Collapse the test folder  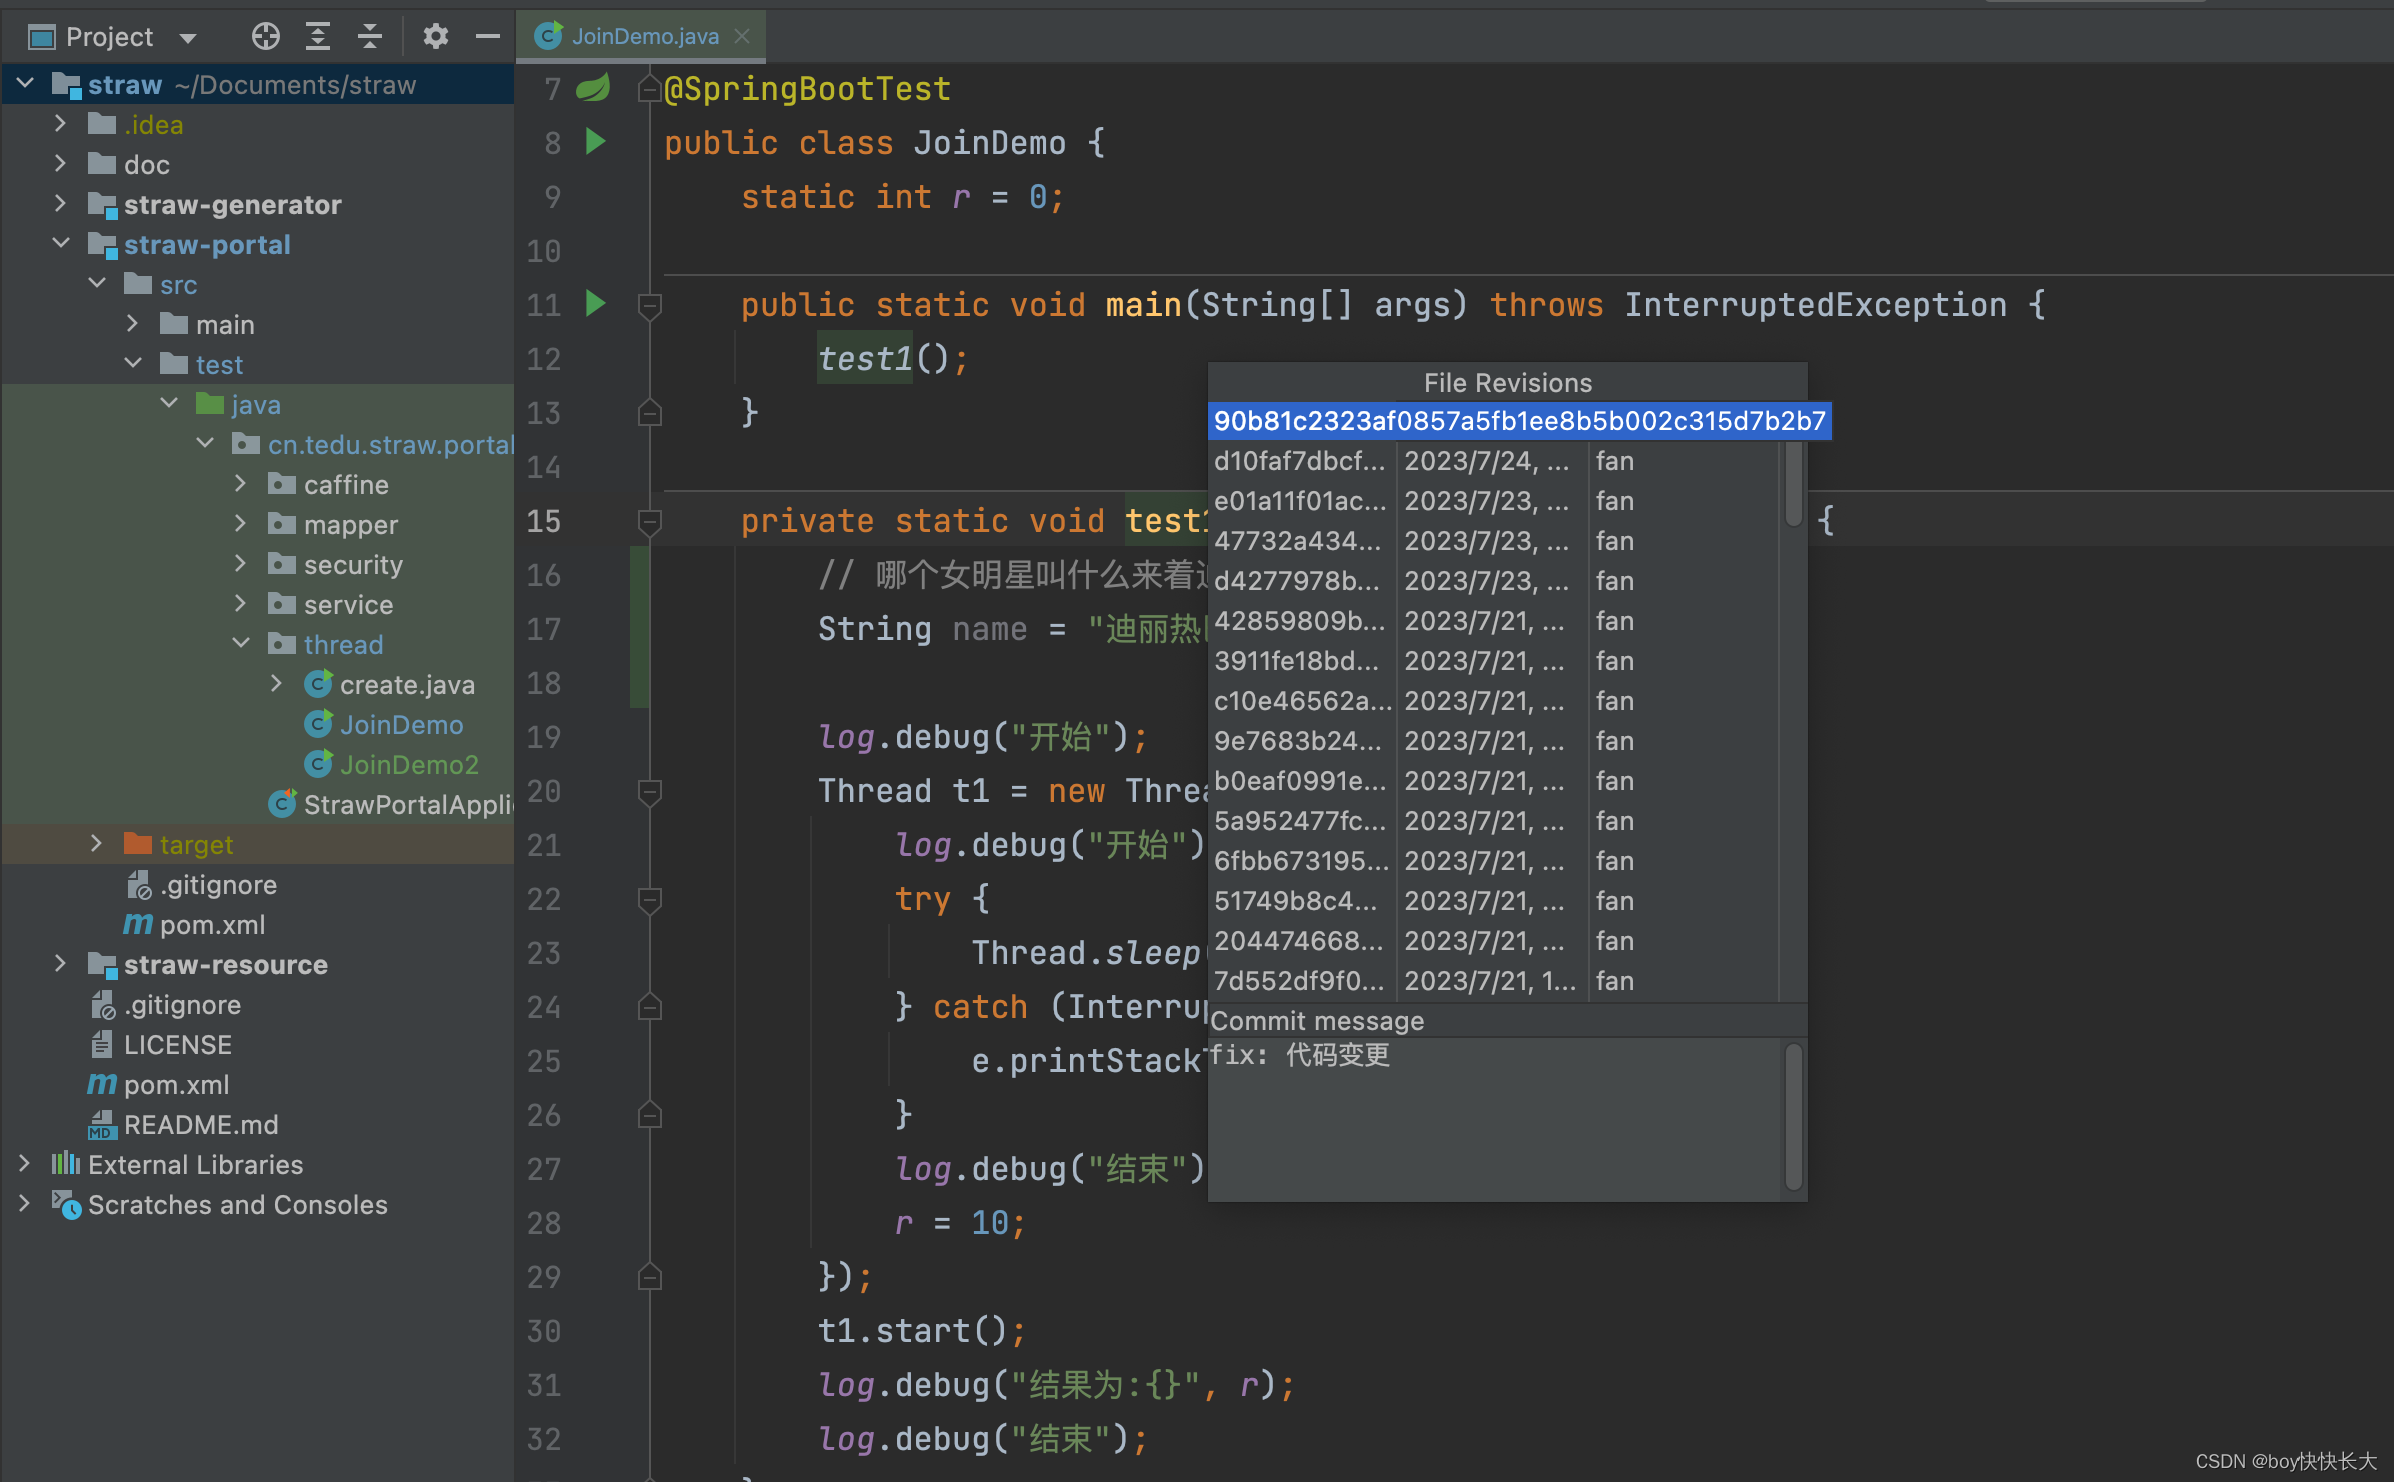pos(133,364)
